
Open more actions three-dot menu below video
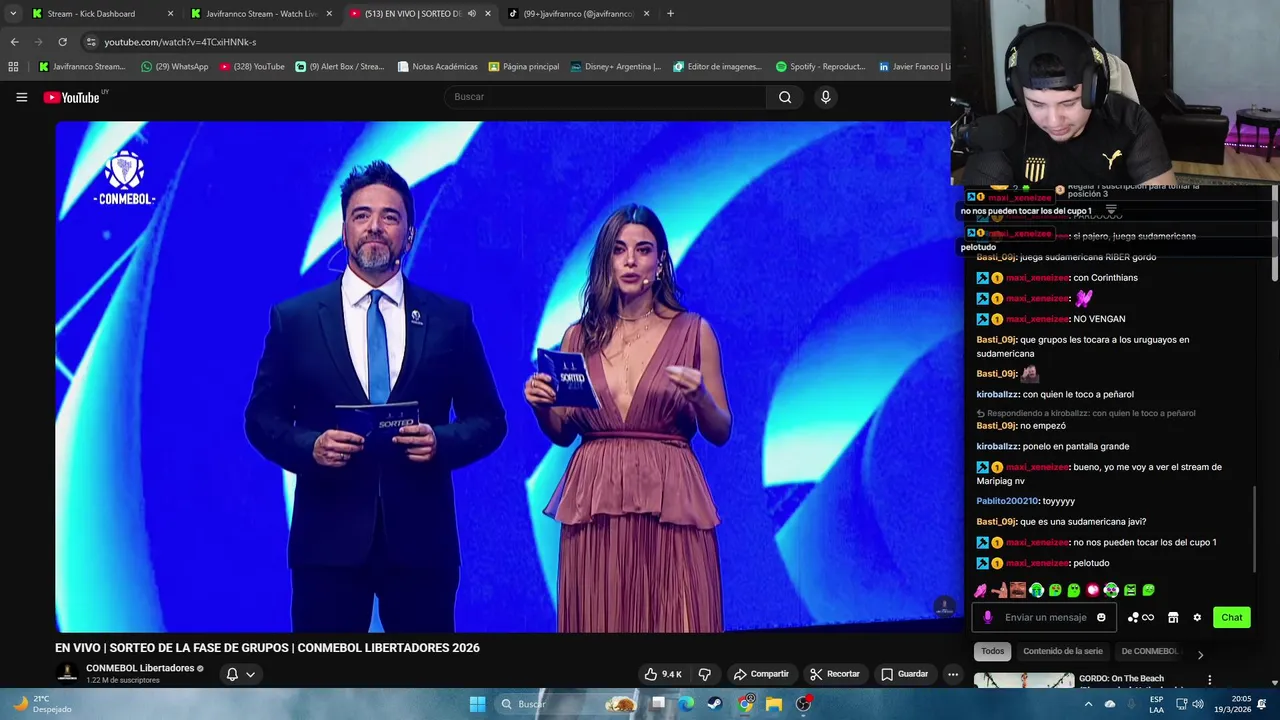click(953, 674)
